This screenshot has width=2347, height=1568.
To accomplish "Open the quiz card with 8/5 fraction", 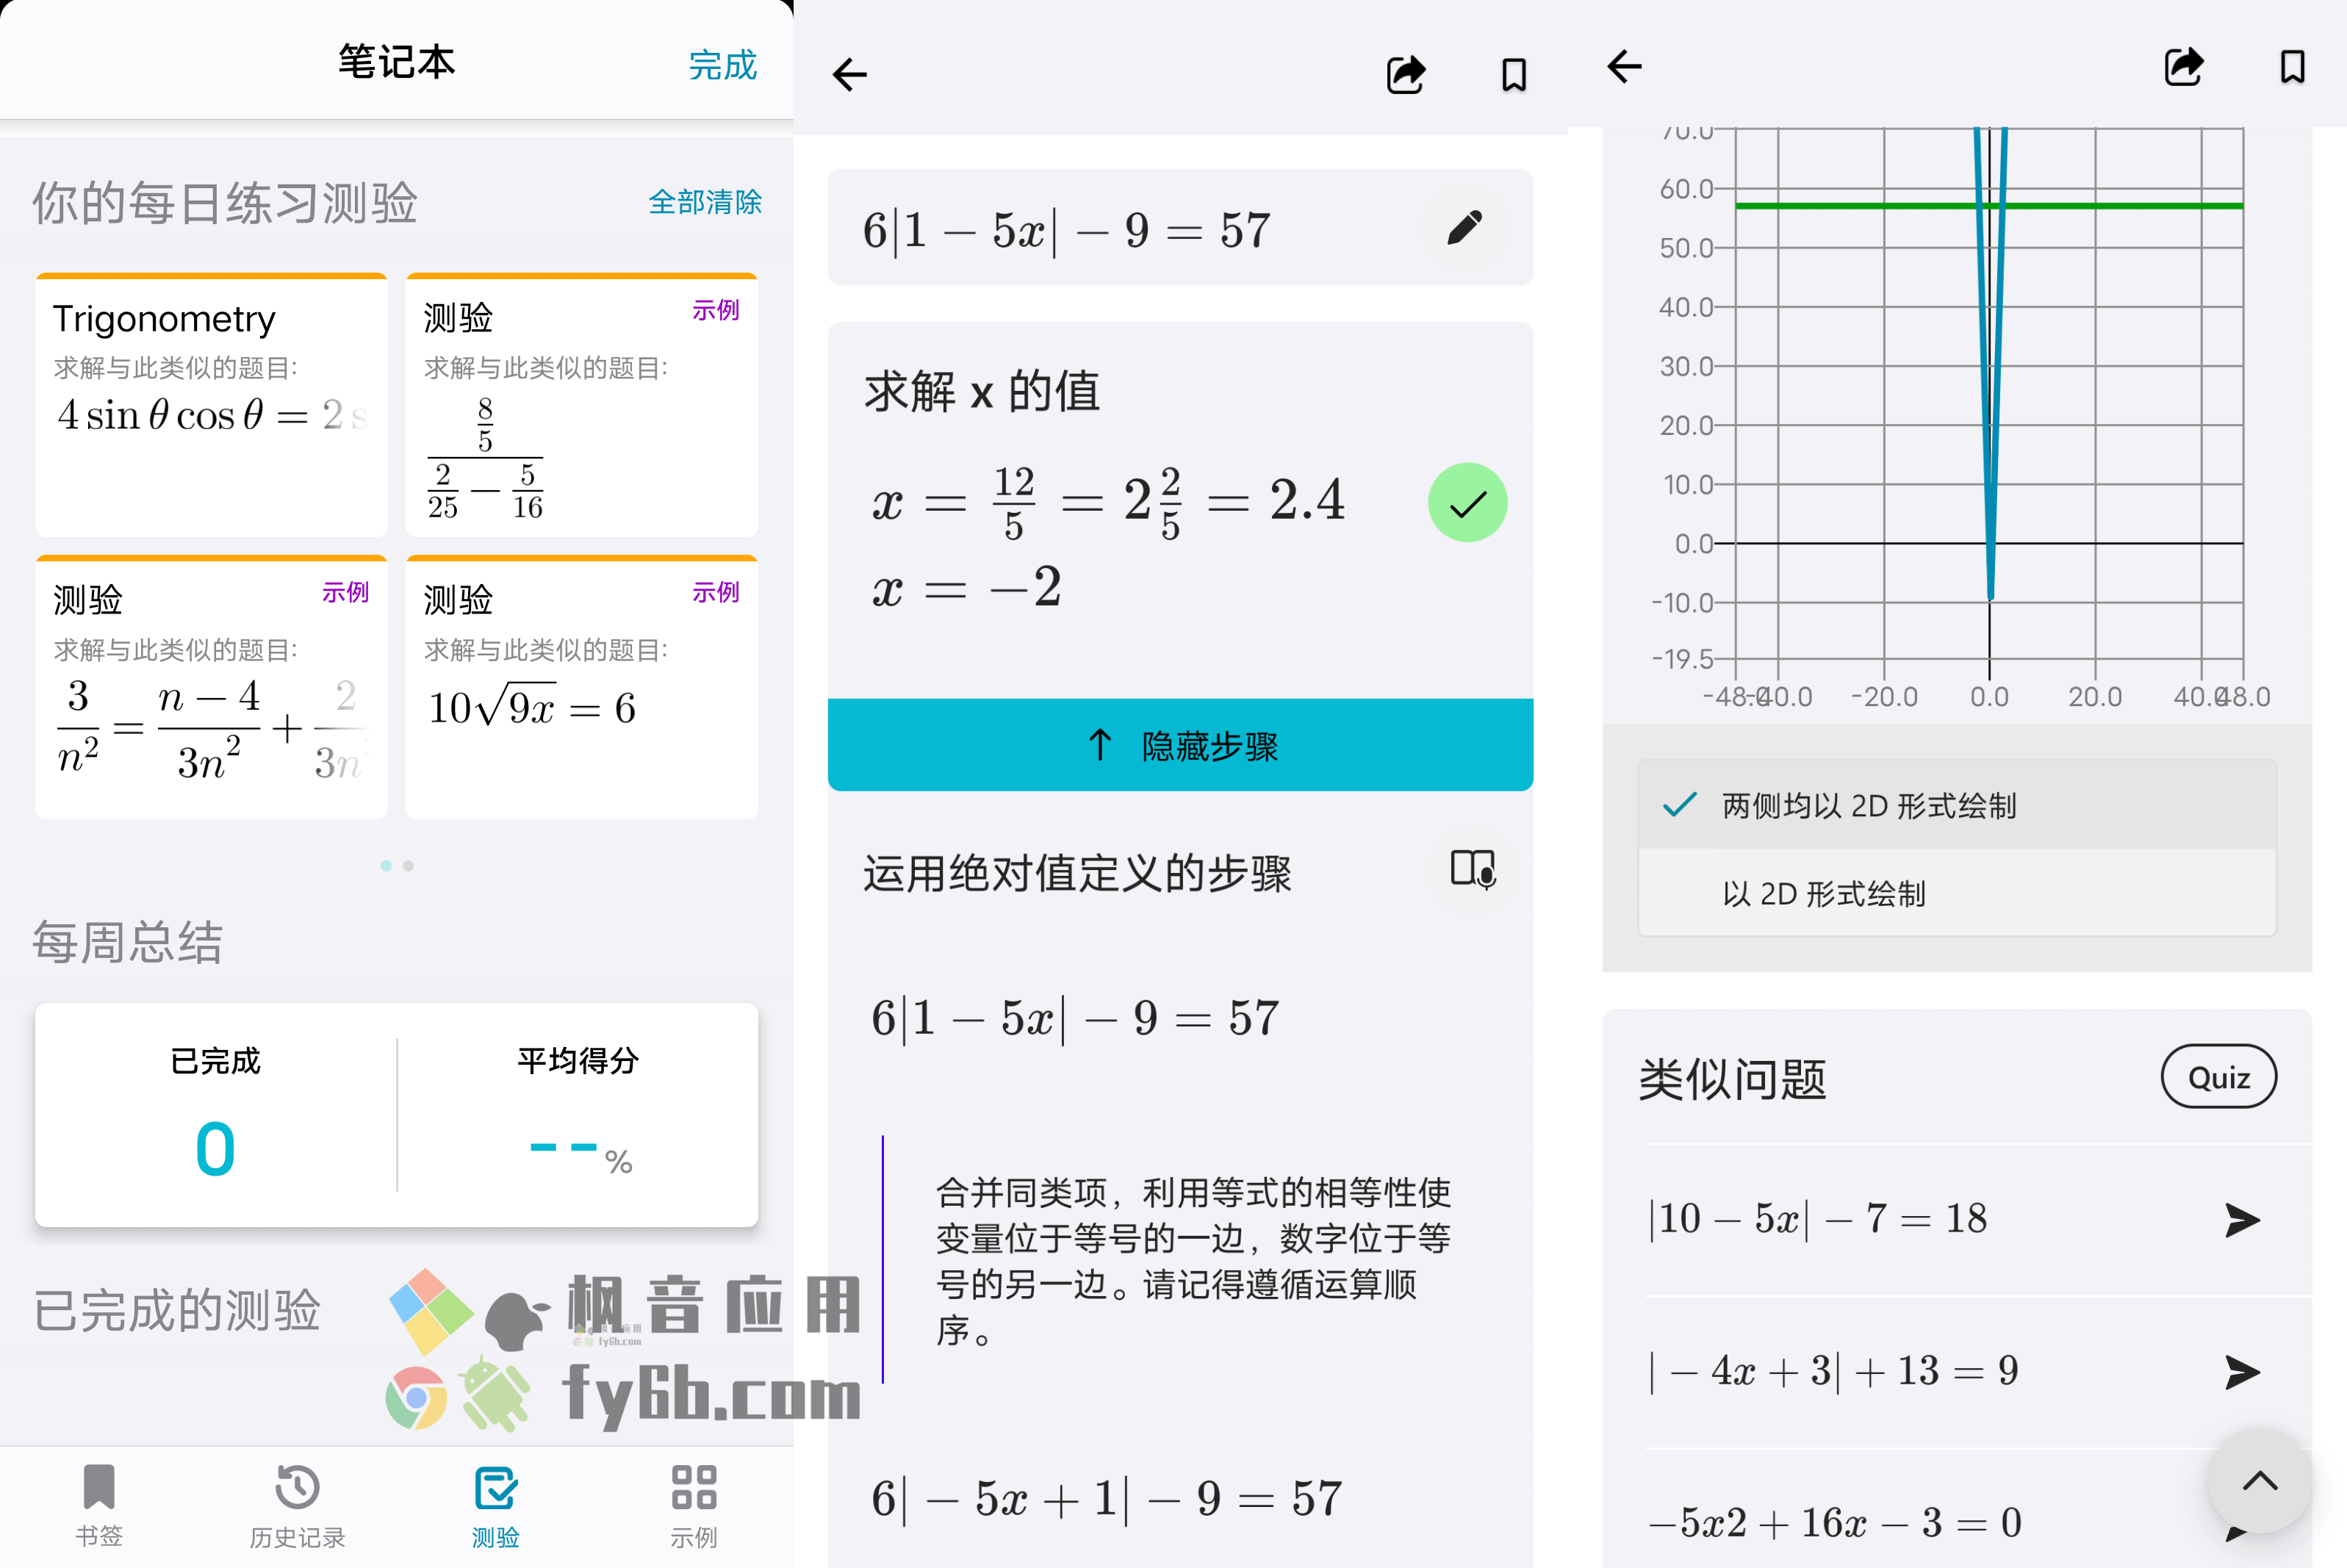I will click(x=581, y=405).
